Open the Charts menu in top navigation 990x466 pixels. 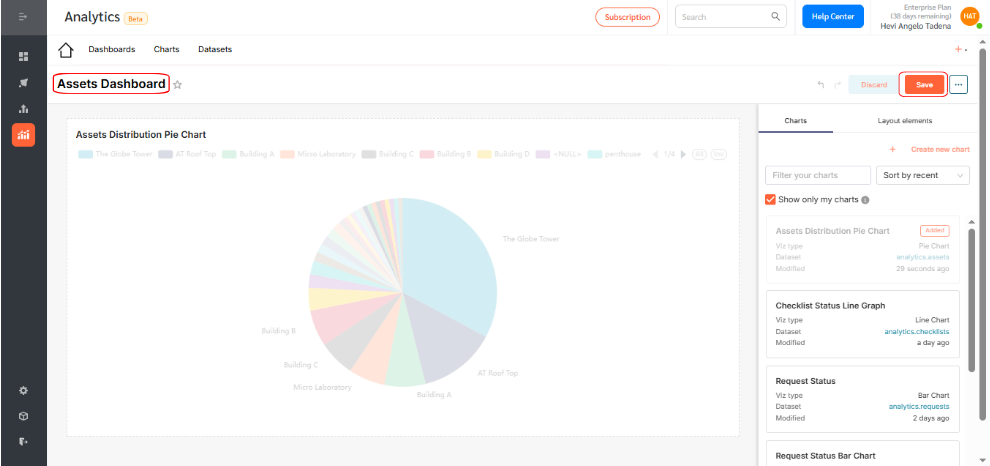167,49
